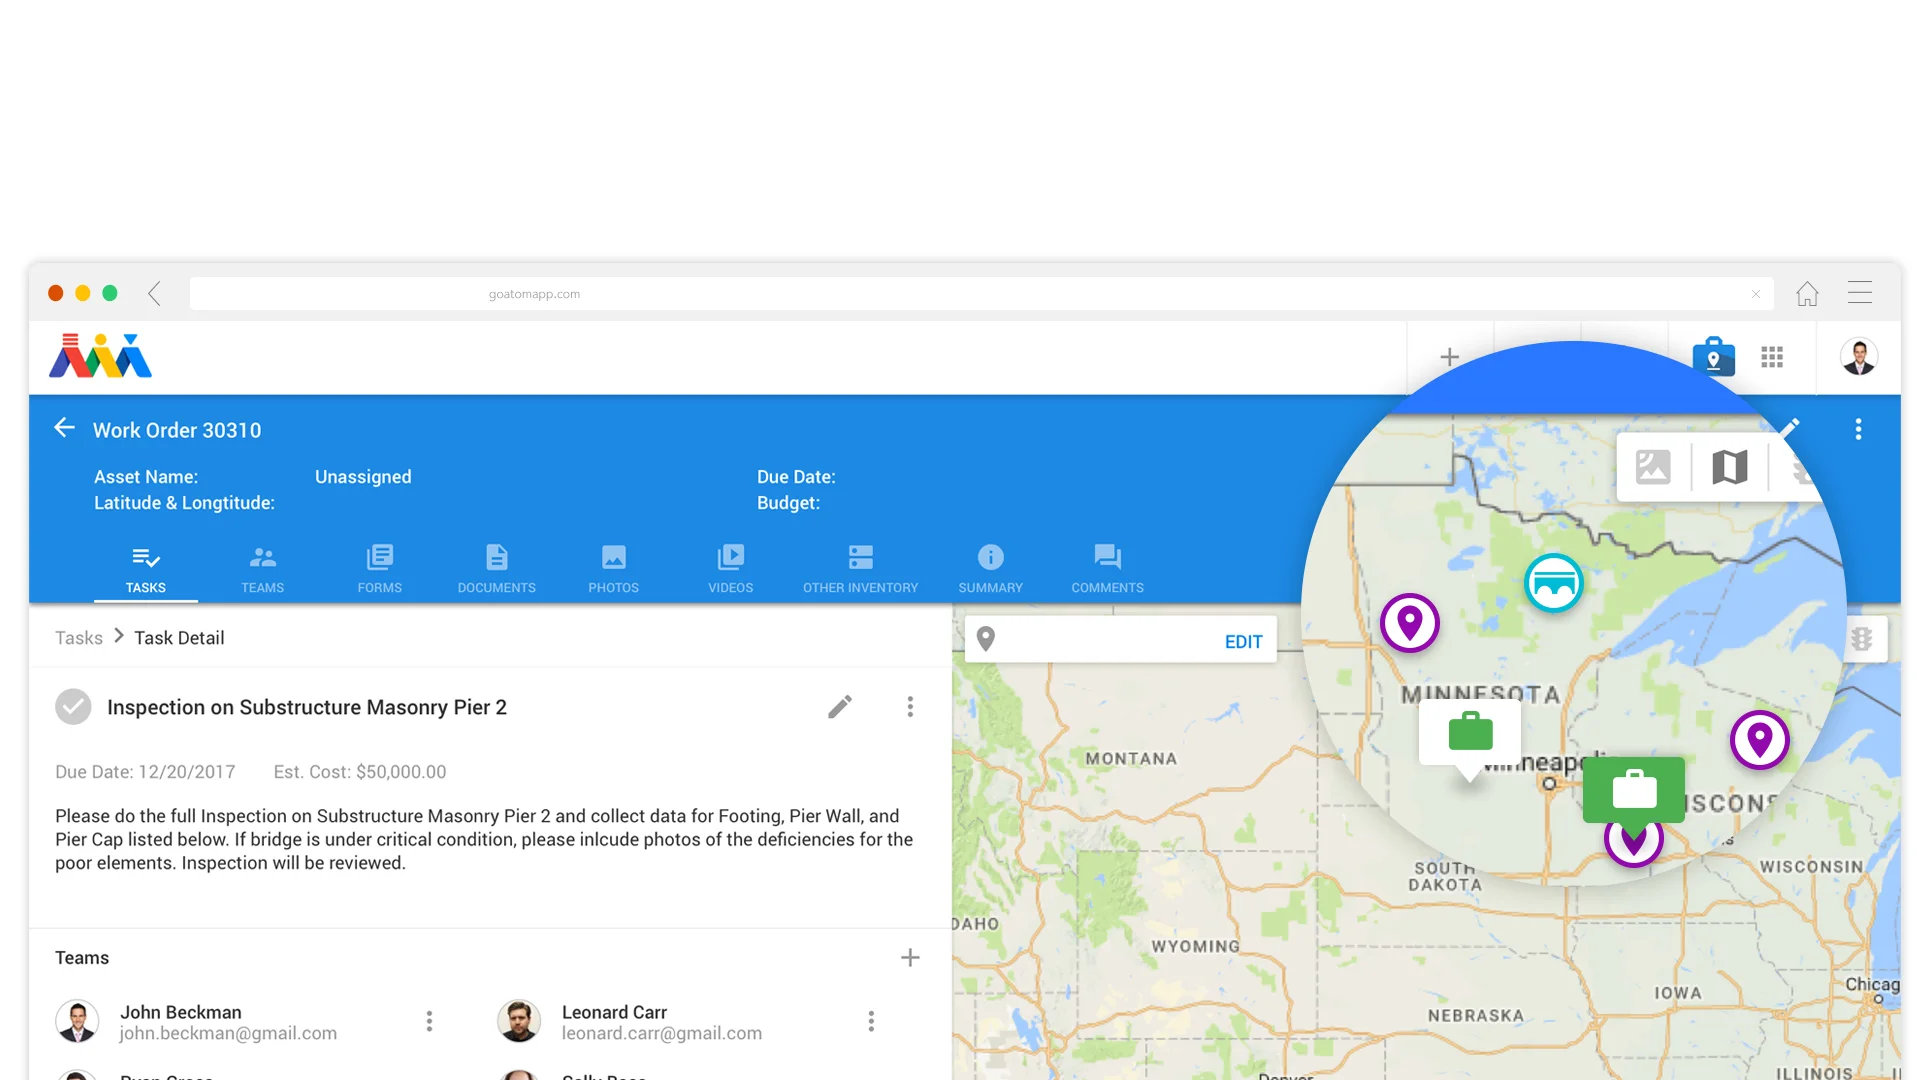Click Tasks breadcrumb link
This screenshot has height=1080, width=1920.
coord(79,638)
